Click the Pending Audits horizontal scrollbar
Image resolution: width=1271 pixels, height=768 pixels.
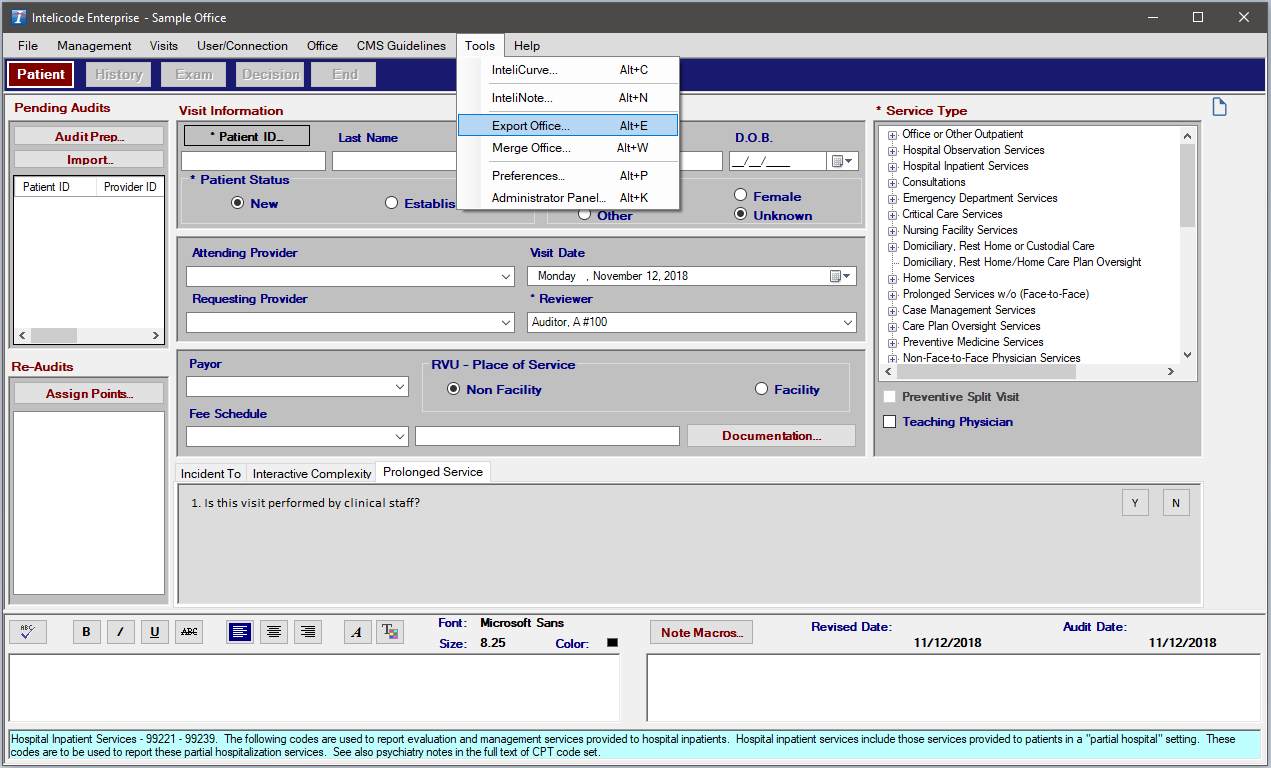(x=89, y=336)
